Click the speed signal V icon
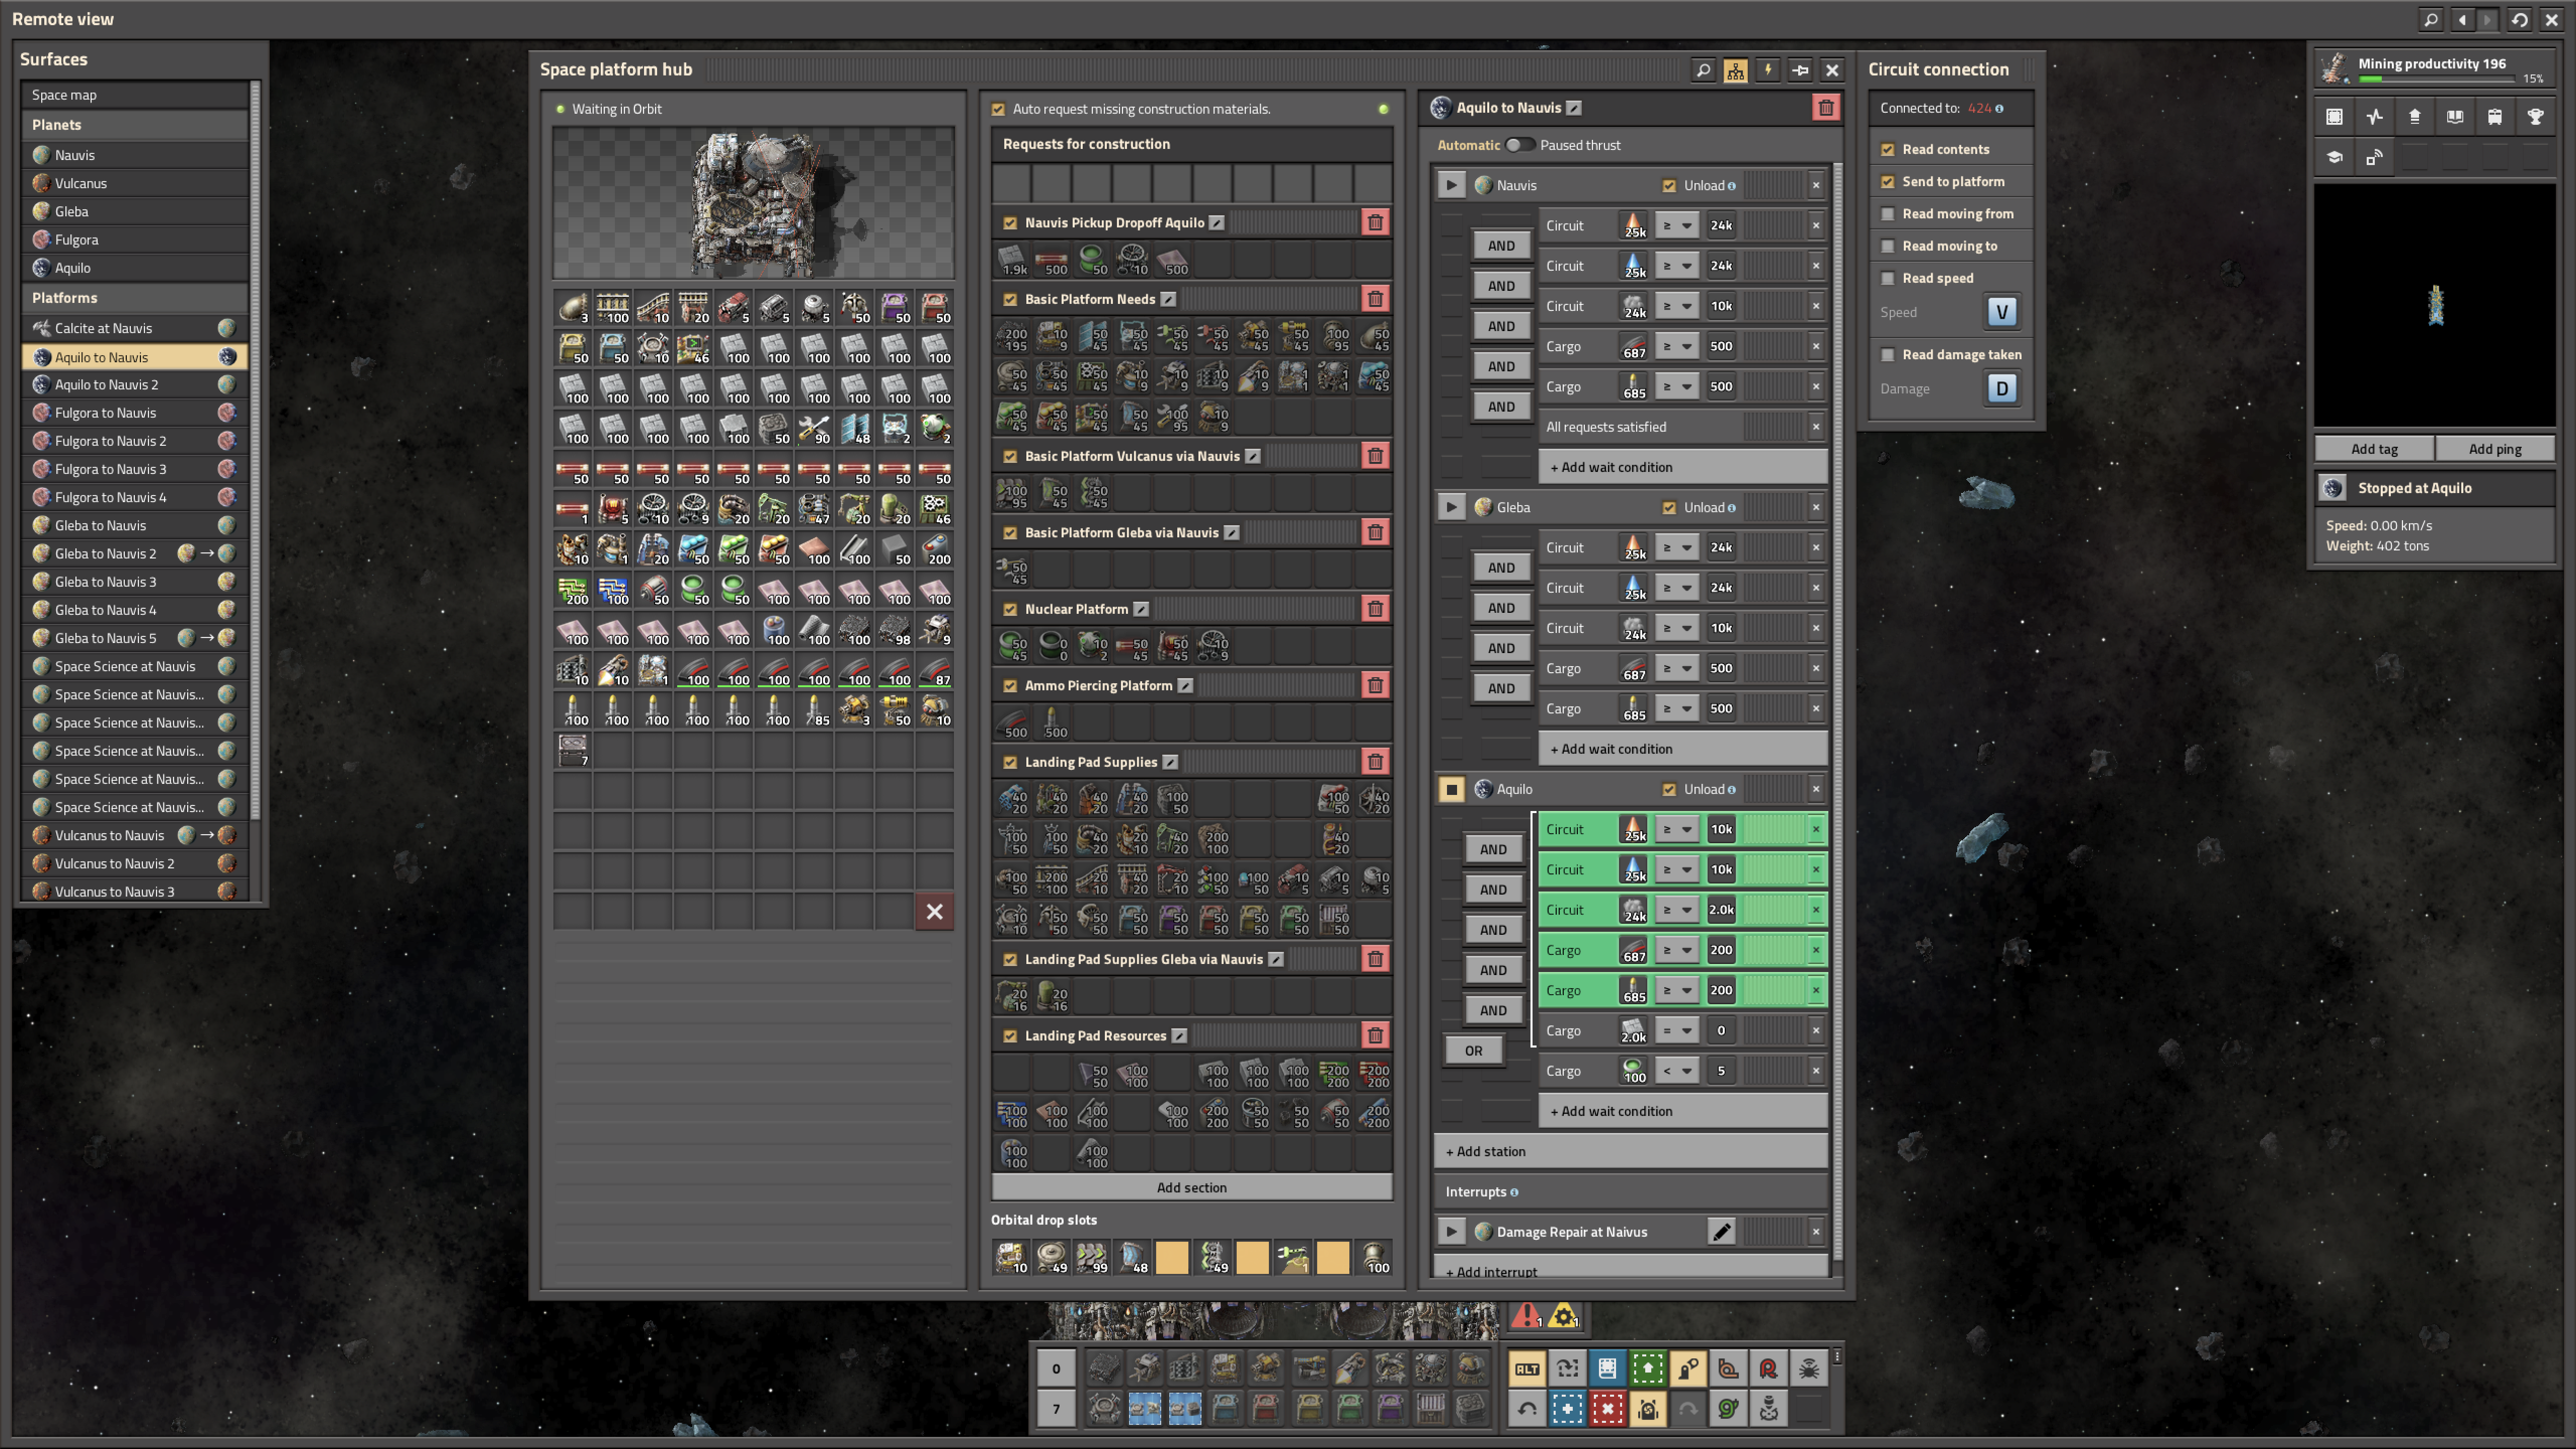The width and height of the screenshot is (2576, 1449). (x=2001, y=312)
